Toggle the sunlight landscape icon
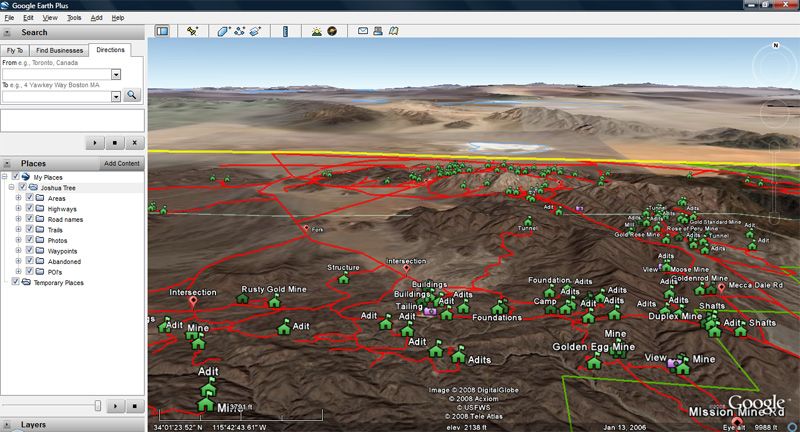Viewport: 800px width, 432px height. point(317,31)
